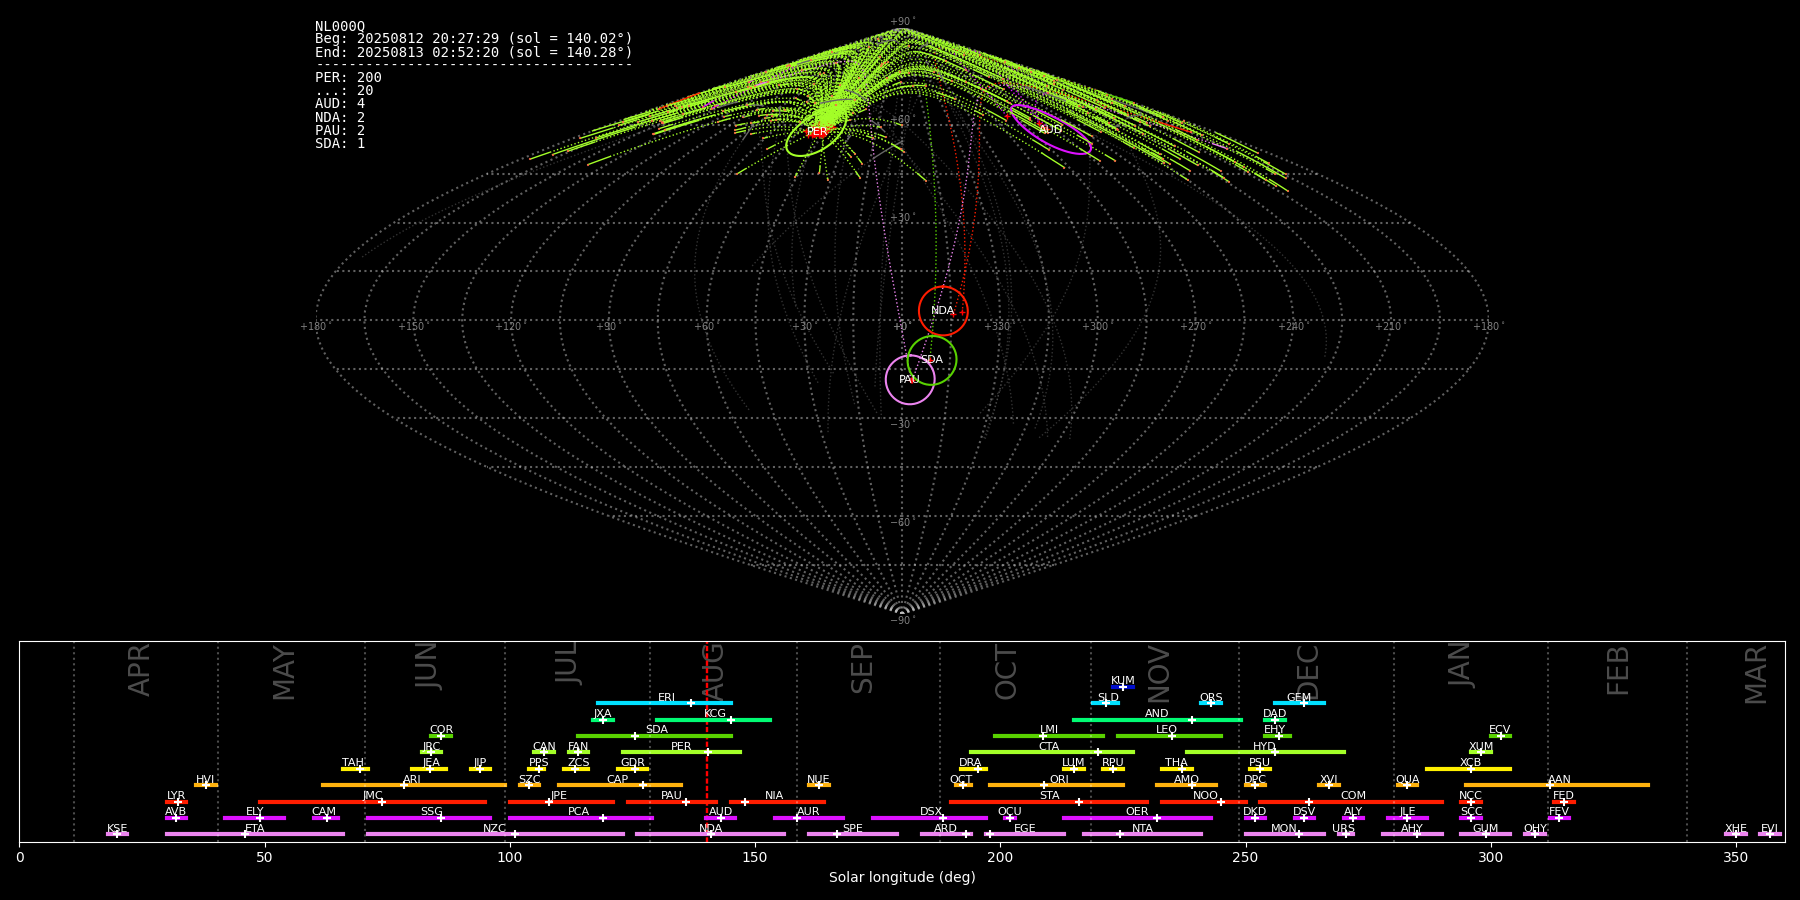1800x900 pixels.
Task: Click the EVI shower bar in timeline
Action: coord(1770,834)
